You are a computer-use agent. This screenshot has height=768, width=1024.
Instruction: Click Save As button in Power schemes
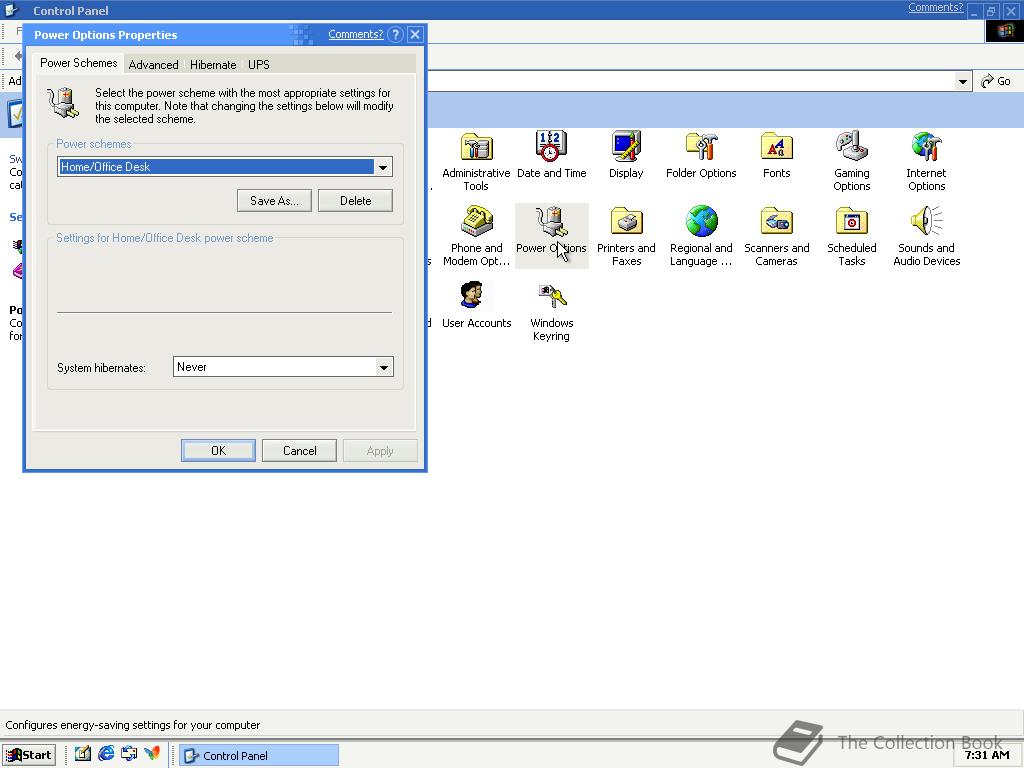coord(274,200)
